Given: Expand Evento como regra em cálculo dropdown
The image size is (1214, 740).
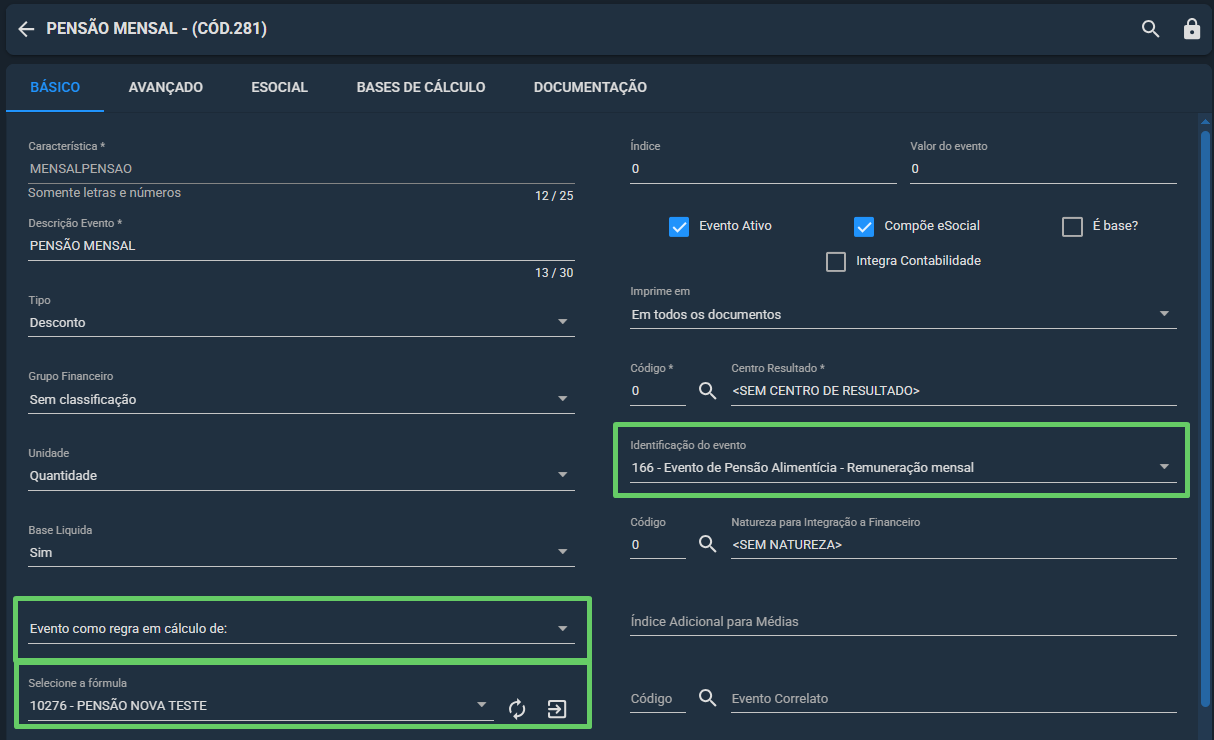Looking at the screenshot, I should (301, 629).
